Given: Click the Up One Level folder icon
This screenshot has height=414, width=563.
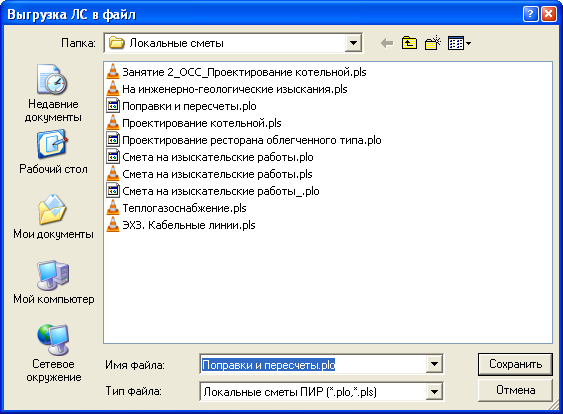Looking at the screenshot, I should (409, 43).
